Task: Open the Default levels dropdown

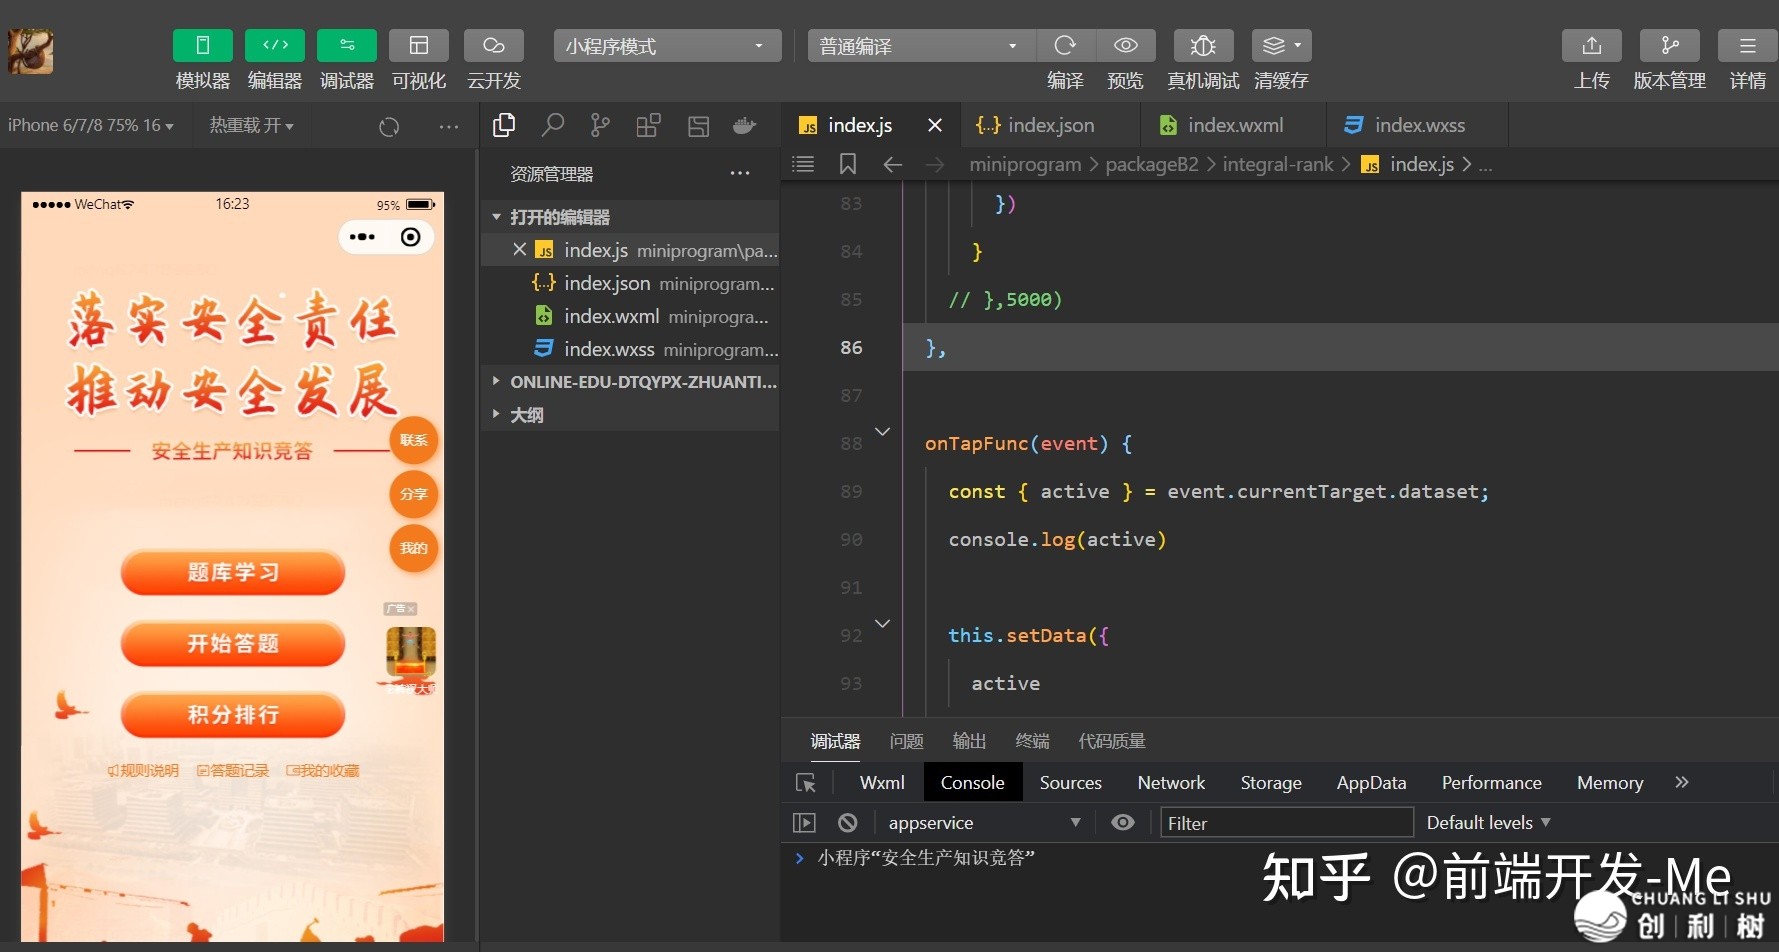Action: 1488,822
